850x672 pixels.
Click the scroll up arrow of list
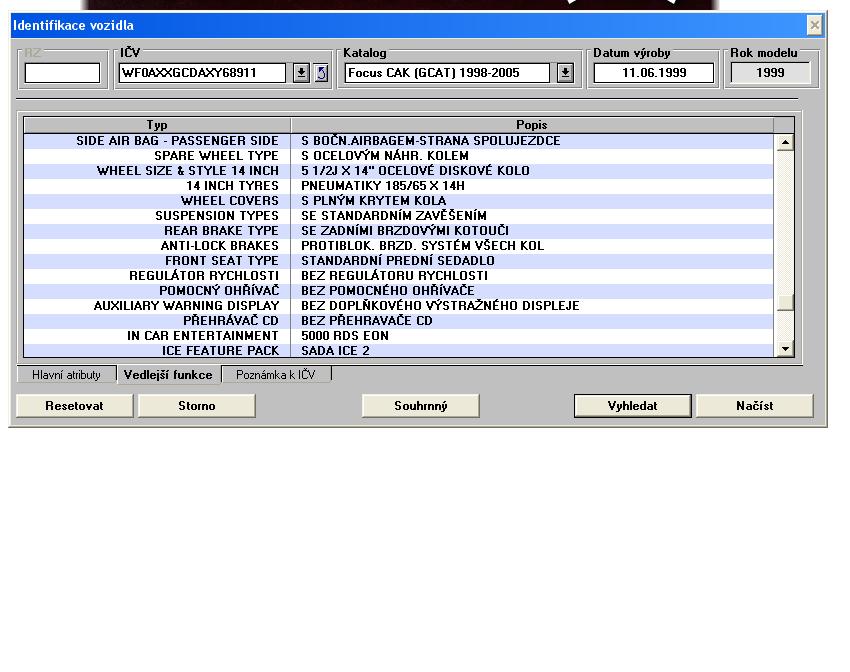(x=785, y=142)
